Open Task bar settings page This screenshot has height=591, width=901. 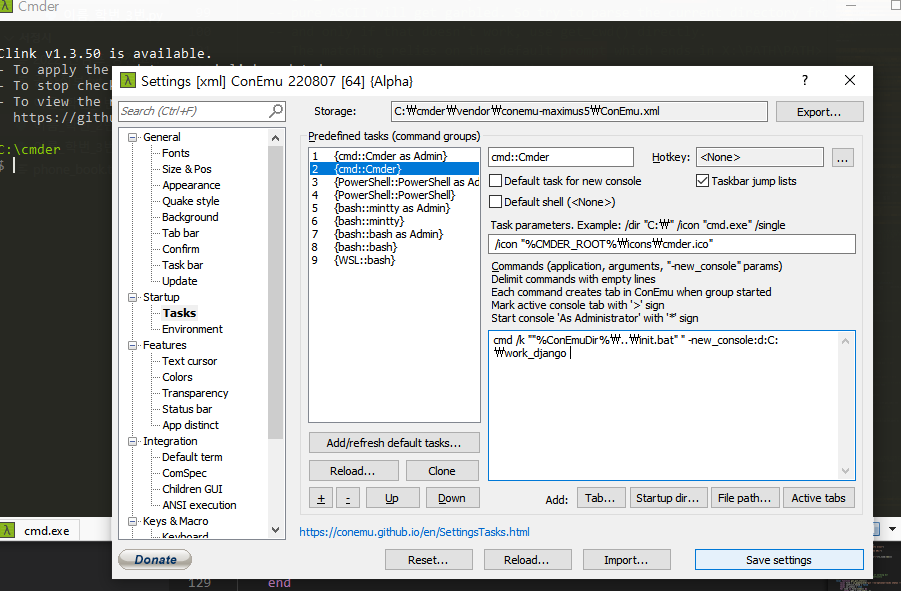182,265
